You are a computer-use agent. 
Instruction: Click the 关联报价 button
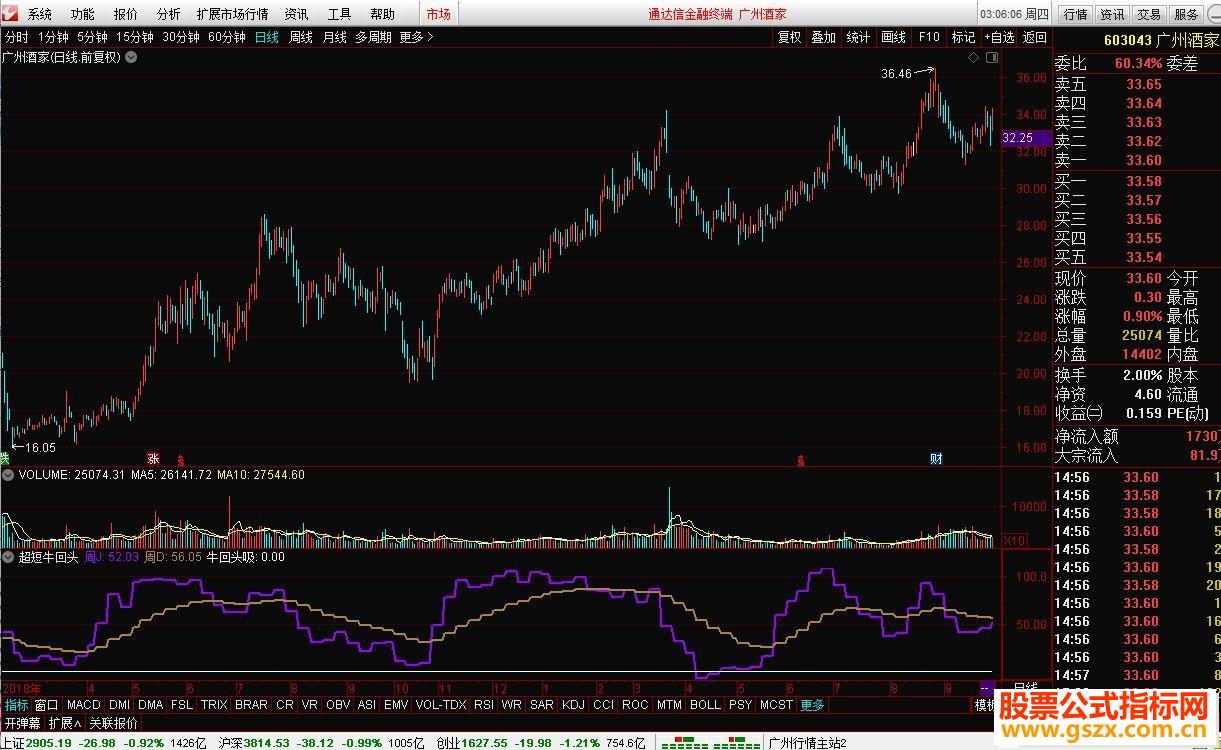click(x=113, y=723)
